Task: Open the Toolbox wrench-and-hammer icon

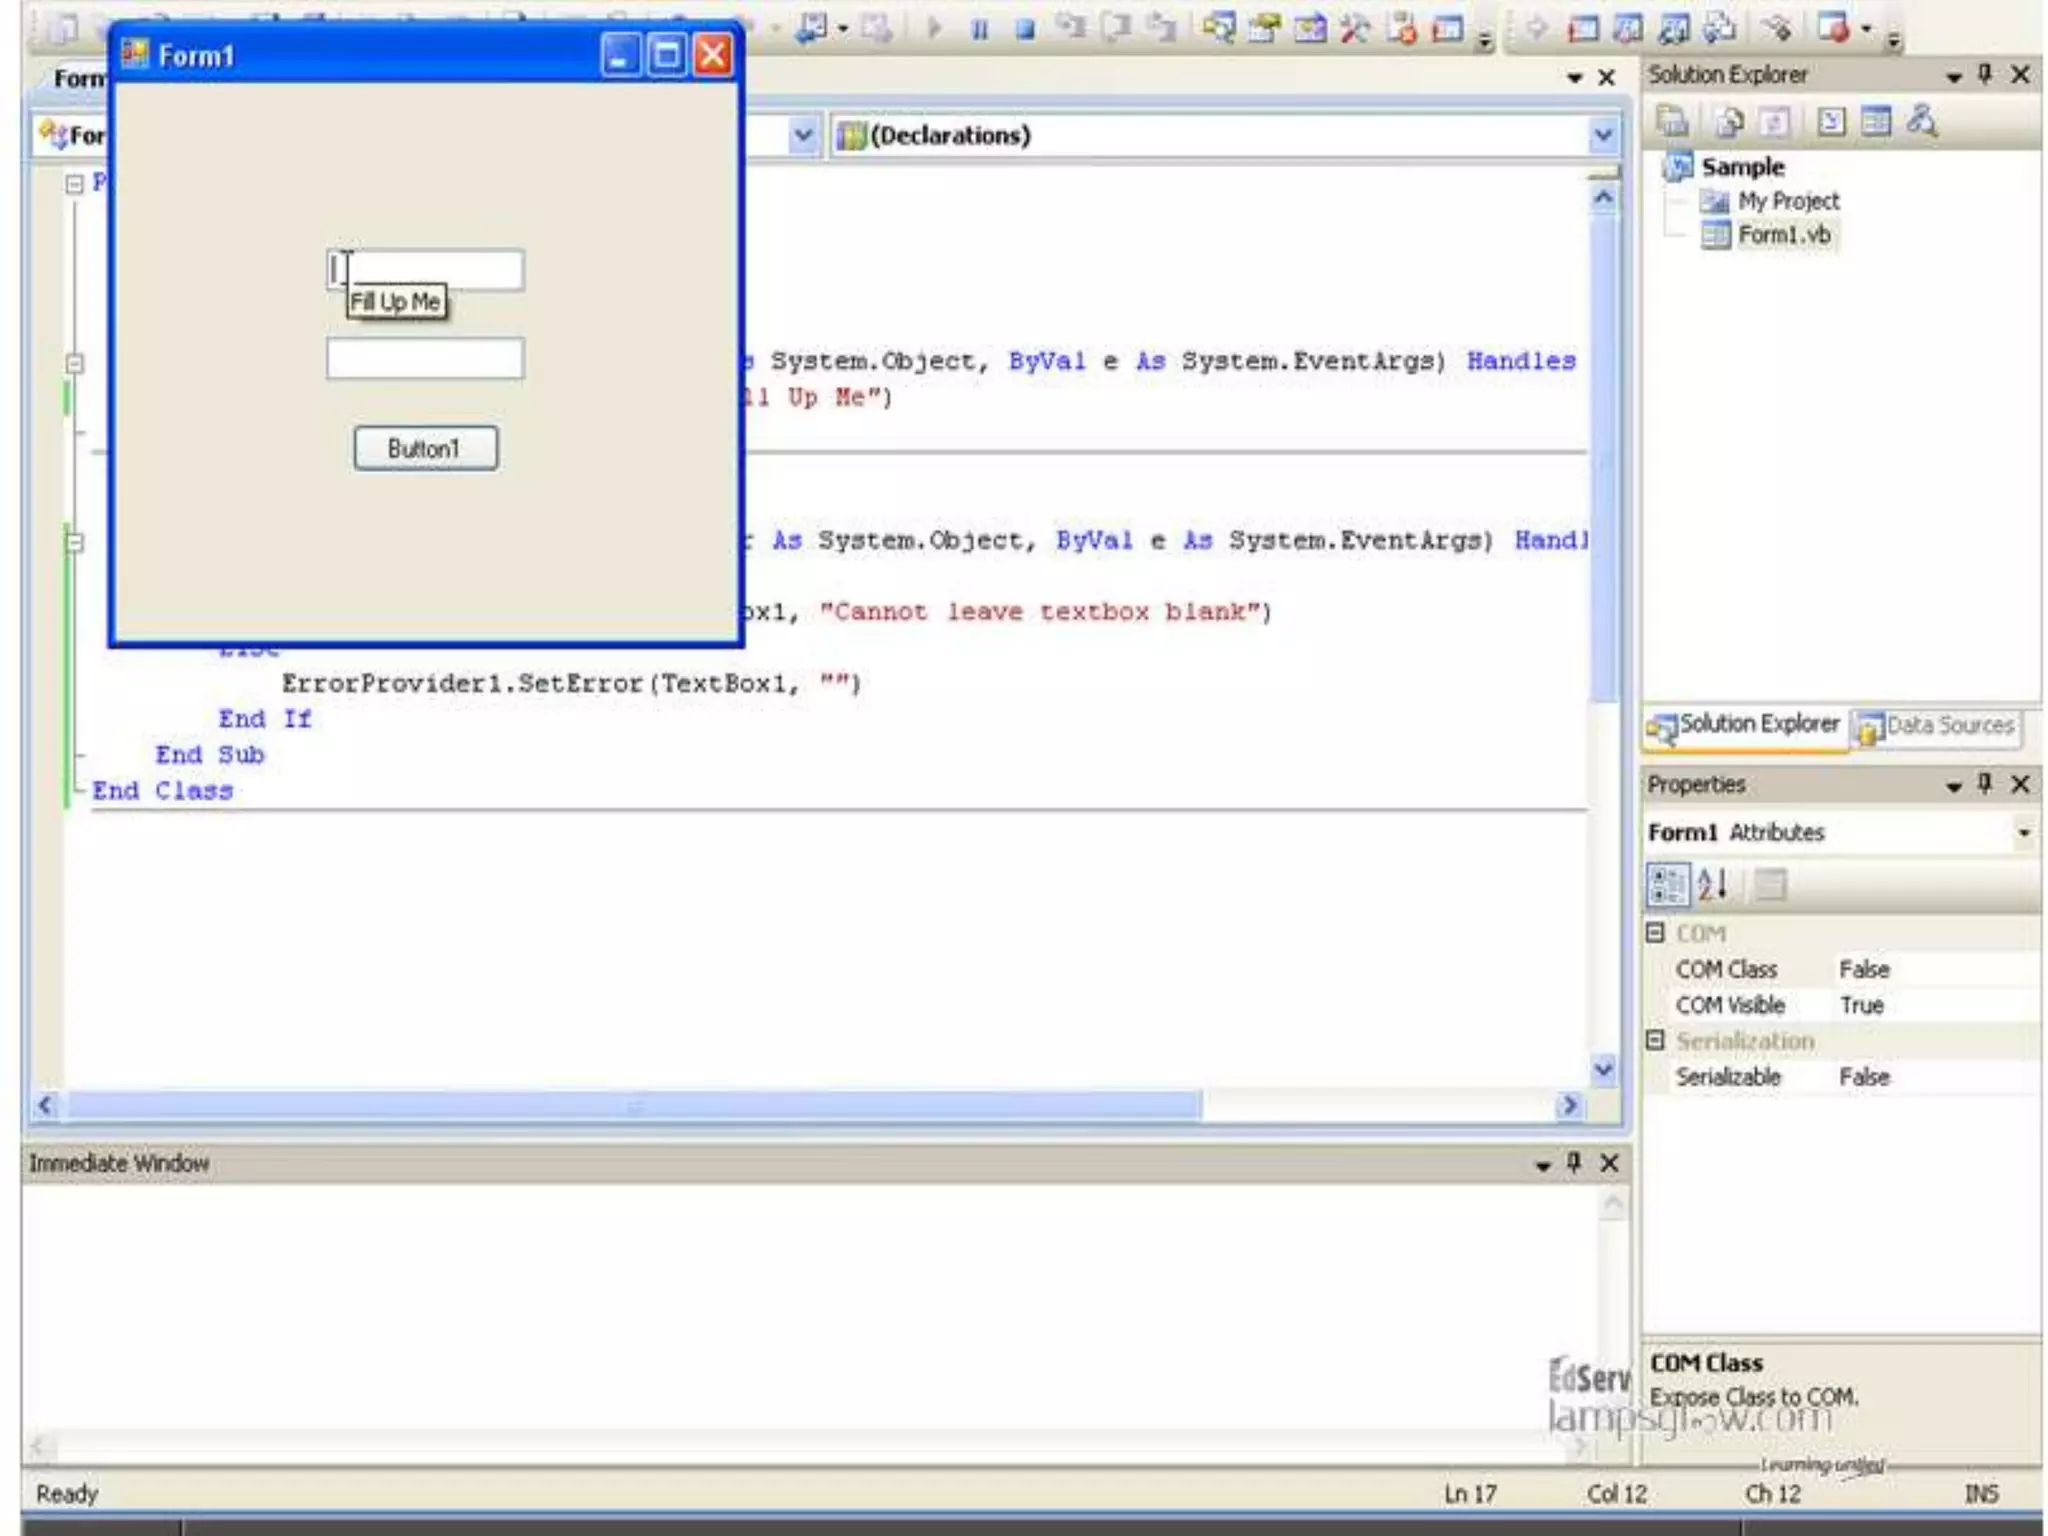Action: 1356,28
